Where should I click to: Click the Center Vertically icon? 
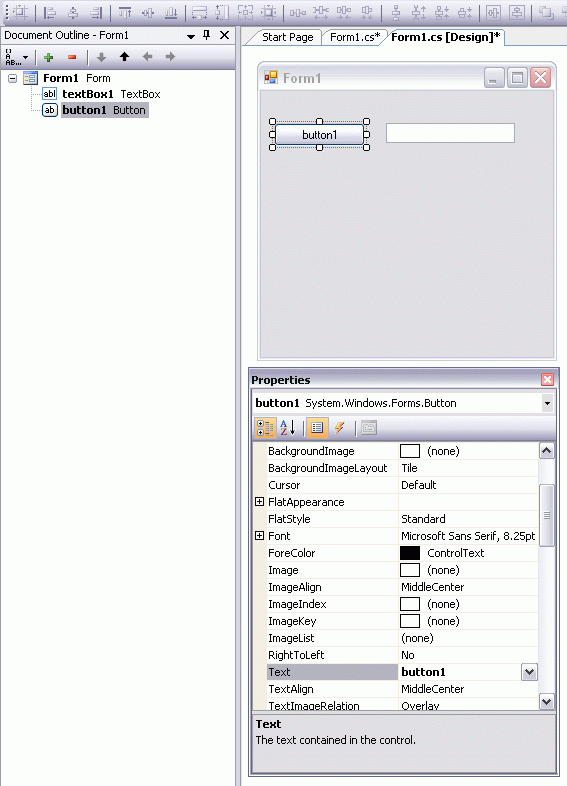tap(517, 12)
